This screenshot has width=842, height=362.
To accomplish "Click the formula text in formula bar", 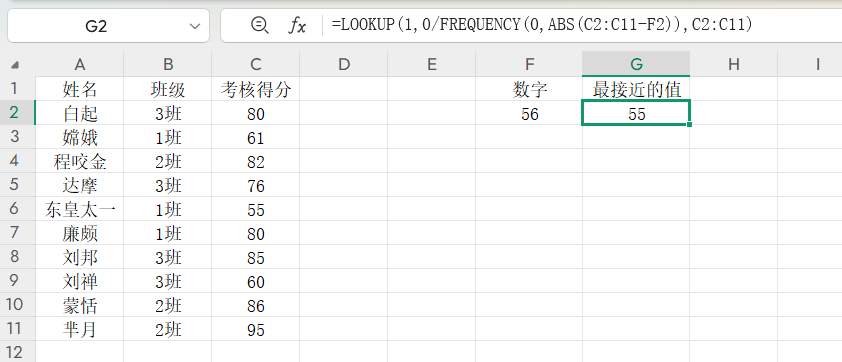I will [542, 25].
